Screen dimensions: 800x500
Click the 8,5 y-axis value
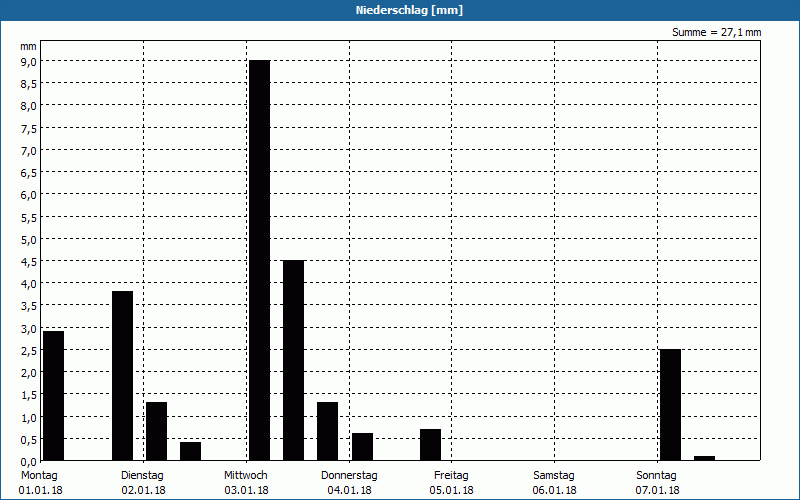[x=29, y=84]
